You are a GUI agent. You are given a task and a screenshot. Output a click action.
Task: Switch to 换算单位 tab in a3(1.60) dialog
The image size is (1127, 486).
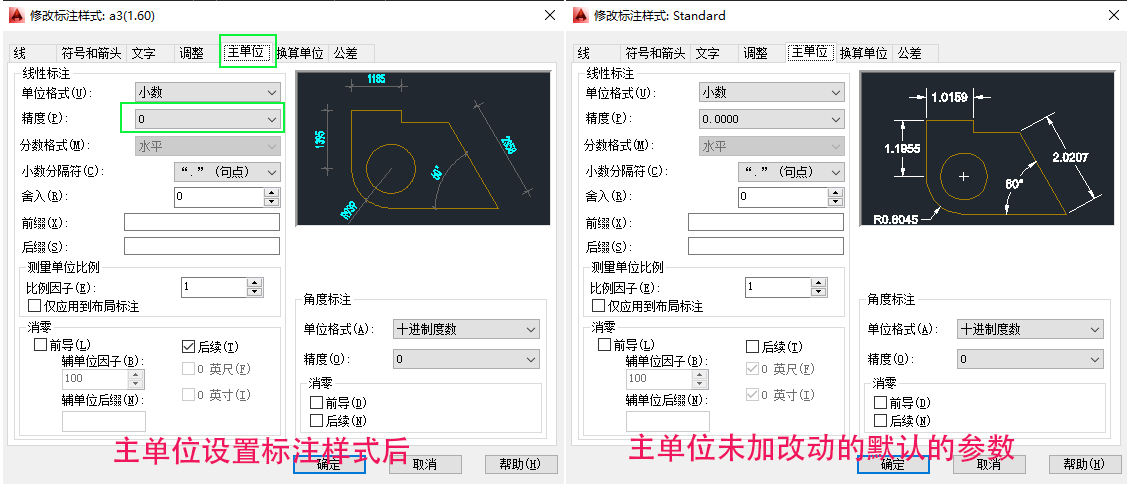pyautogui.click(x=300, y=53)
